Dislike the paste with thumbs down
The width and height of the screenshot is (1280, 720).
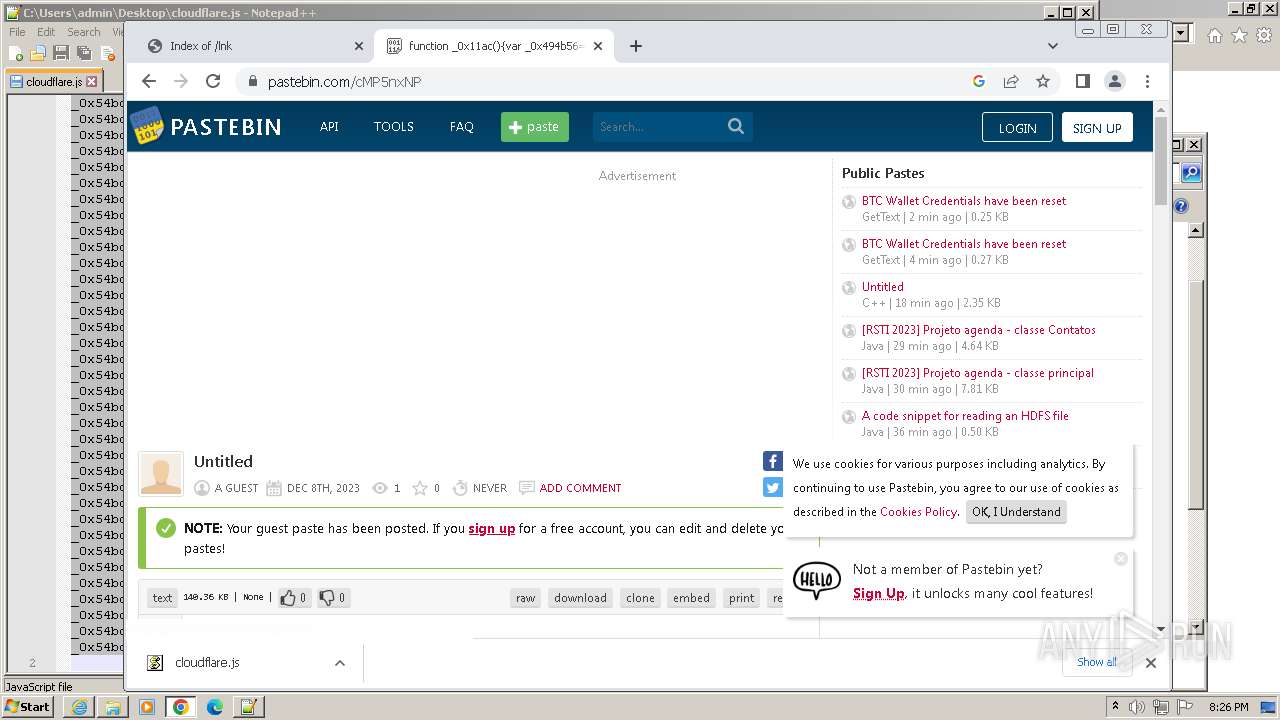[x=331, y=598]
